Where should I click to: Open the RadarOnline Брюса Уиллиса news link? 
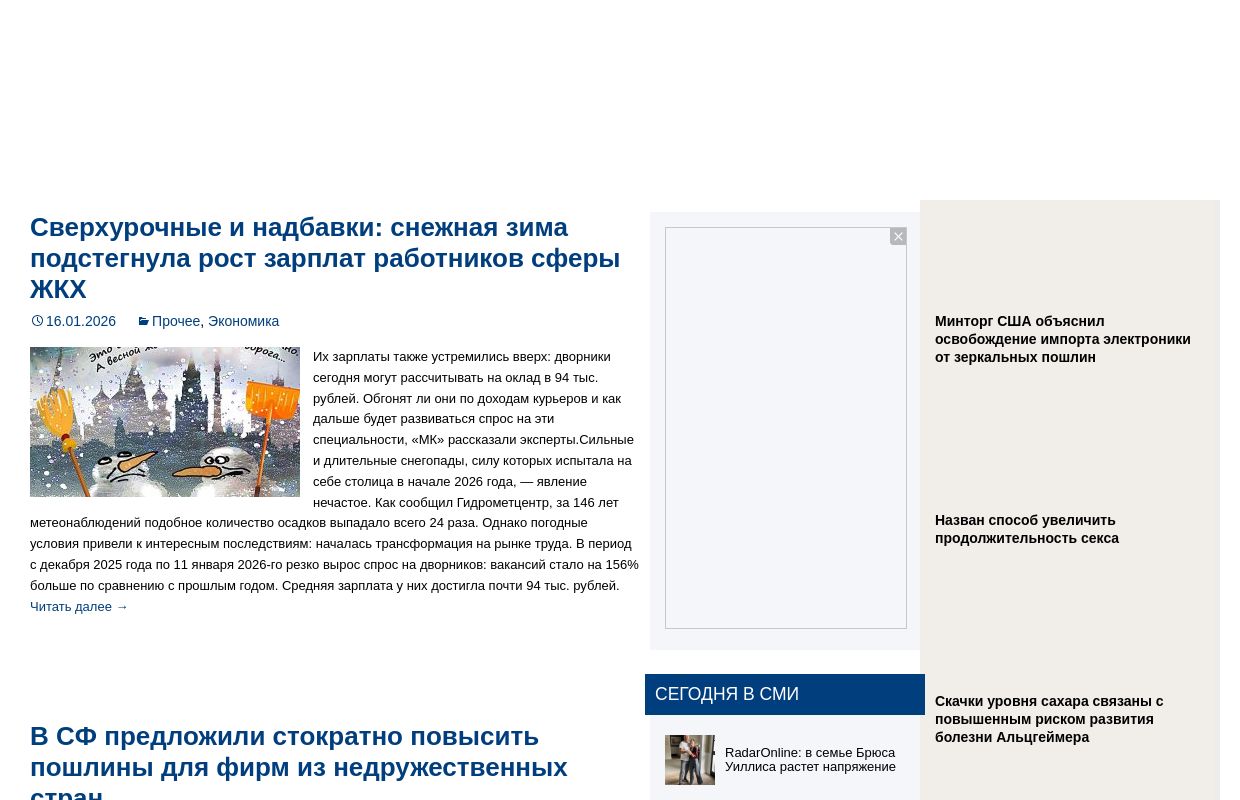click(810, 759)
